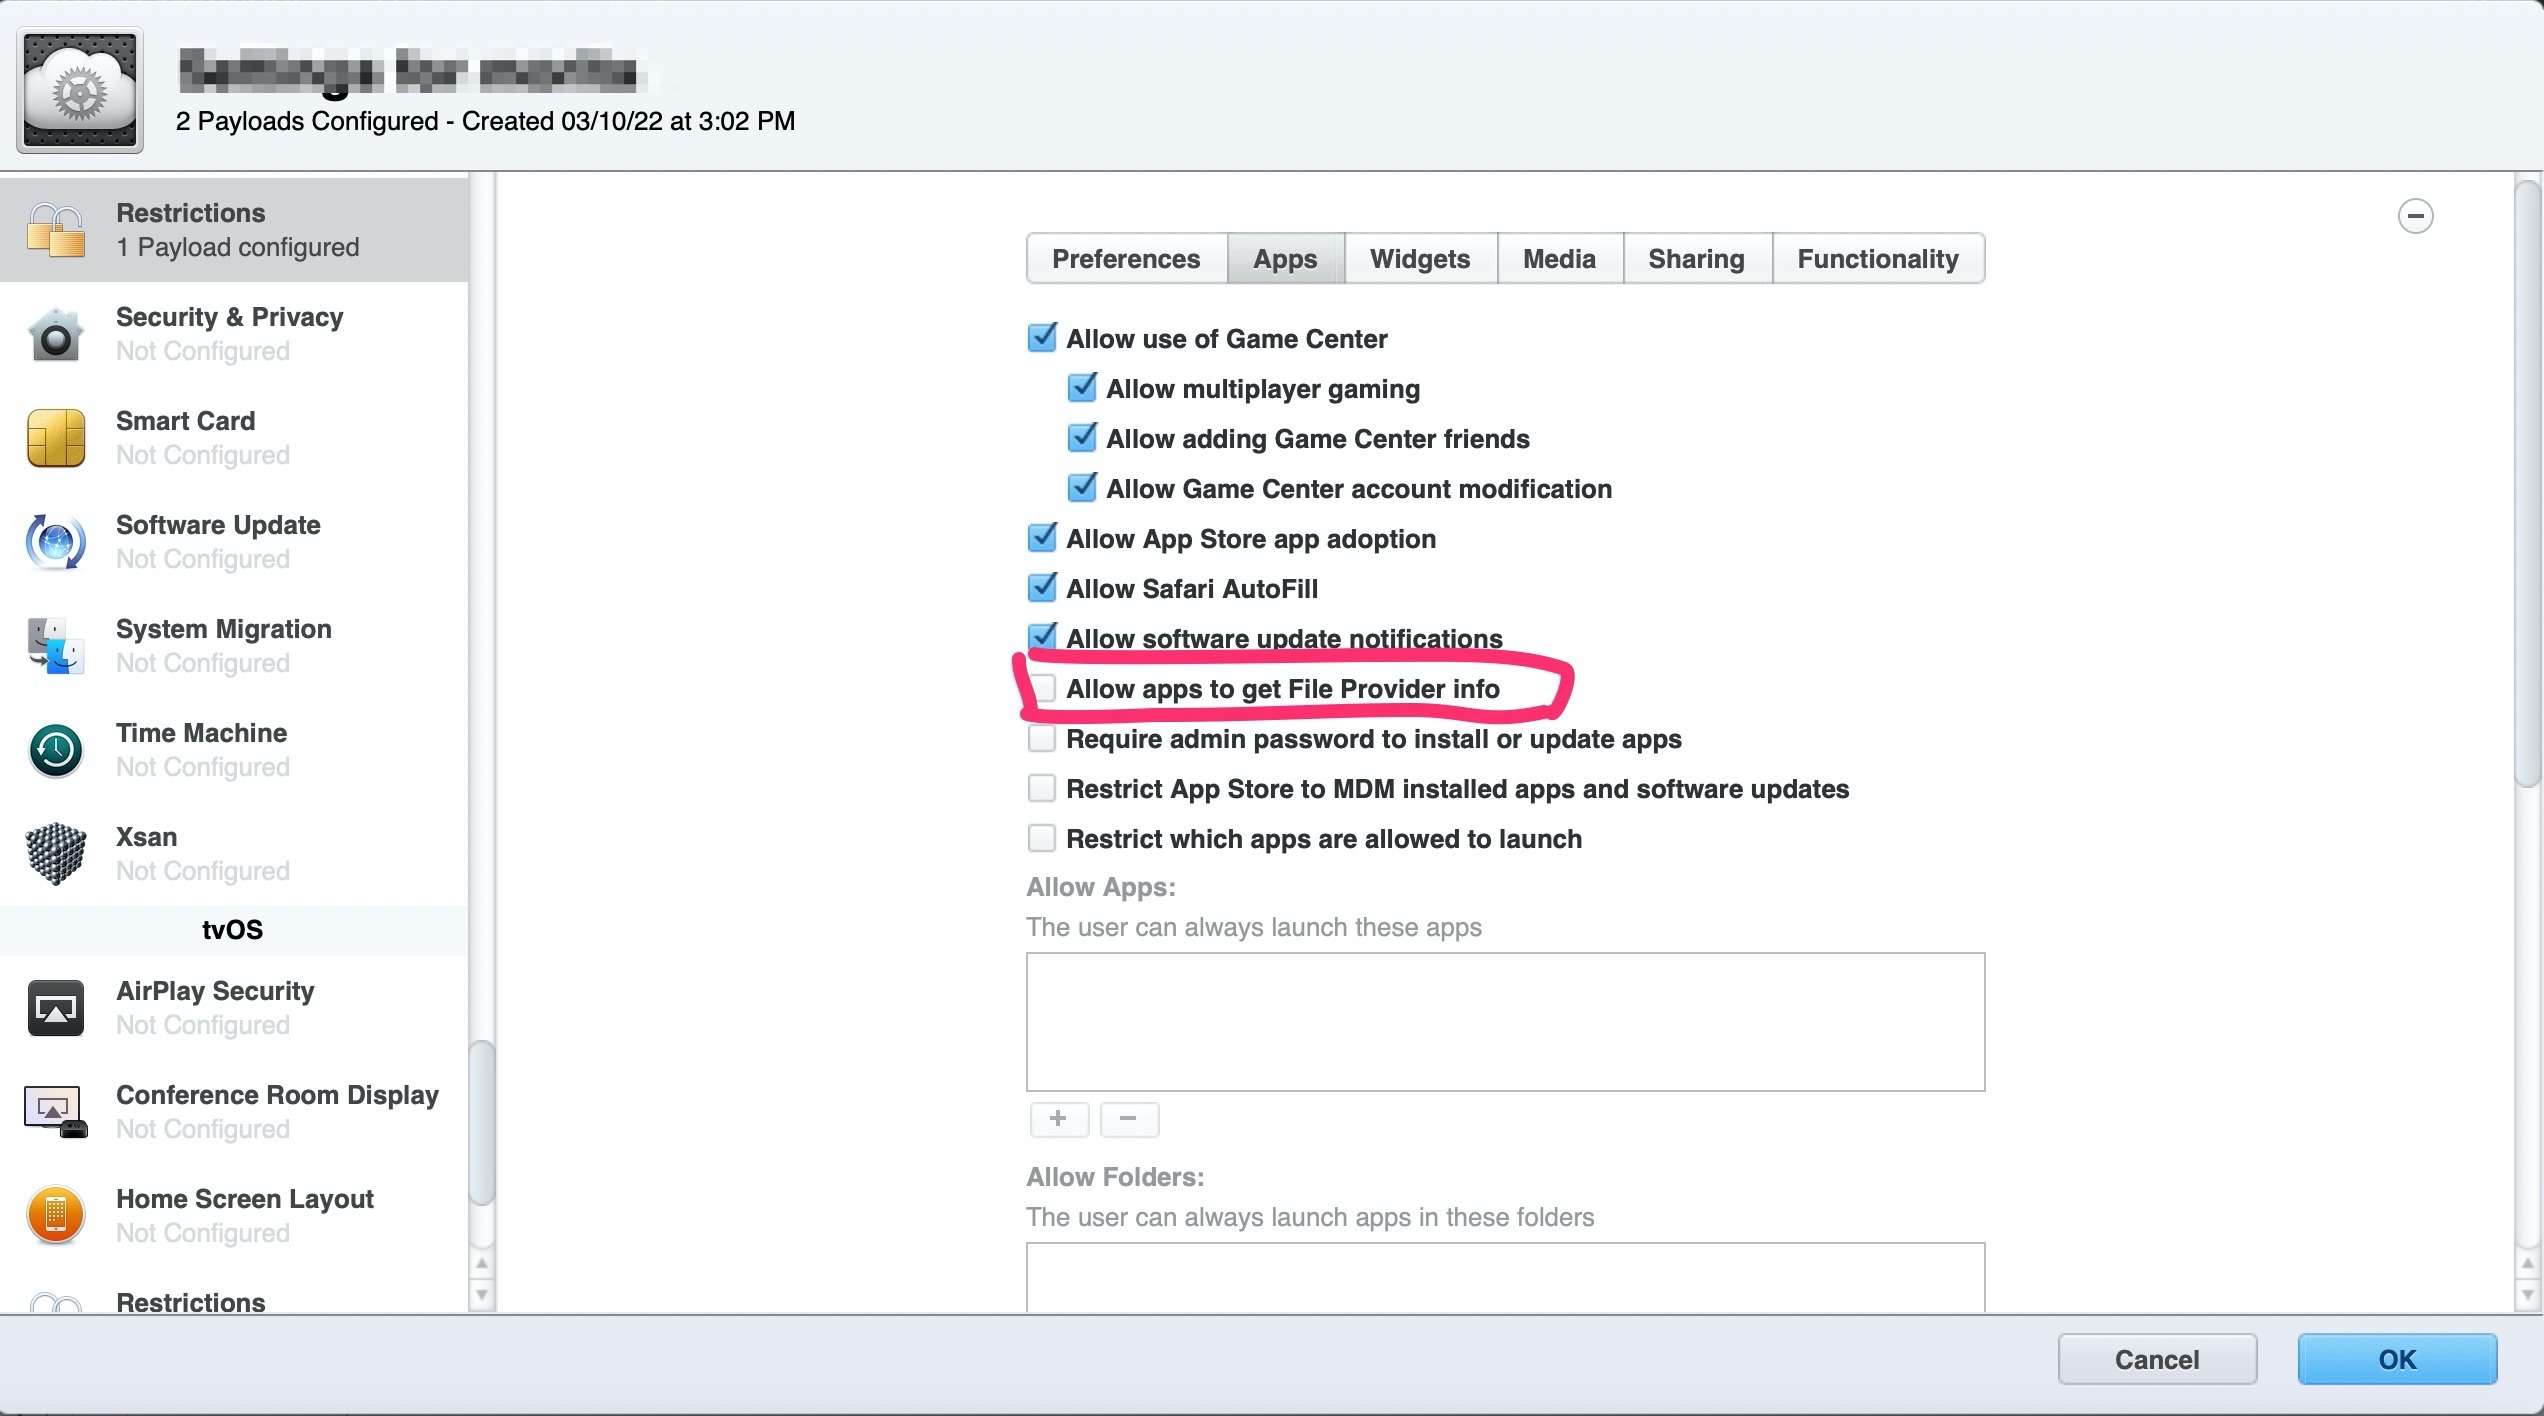This screenshot has width=2544, height=1416.
Task: Click sidebar scroll down arrow
Action: tap(482, 1295)
